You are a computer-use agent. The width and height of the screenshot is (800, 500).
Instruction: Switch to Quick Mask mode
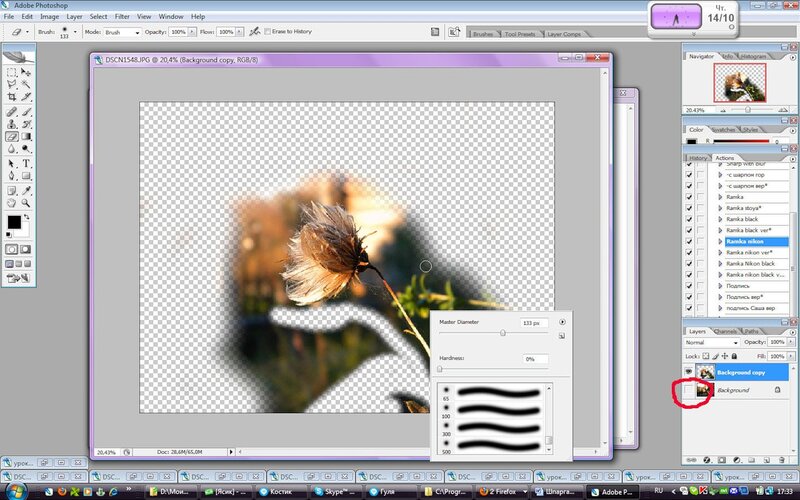pos(25,249)
